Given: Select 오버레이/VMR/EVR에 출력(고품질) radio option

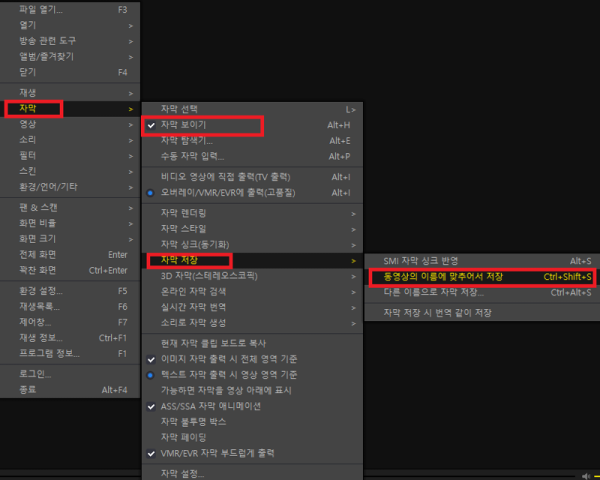Looking at the screenshot, I should 252,193.
